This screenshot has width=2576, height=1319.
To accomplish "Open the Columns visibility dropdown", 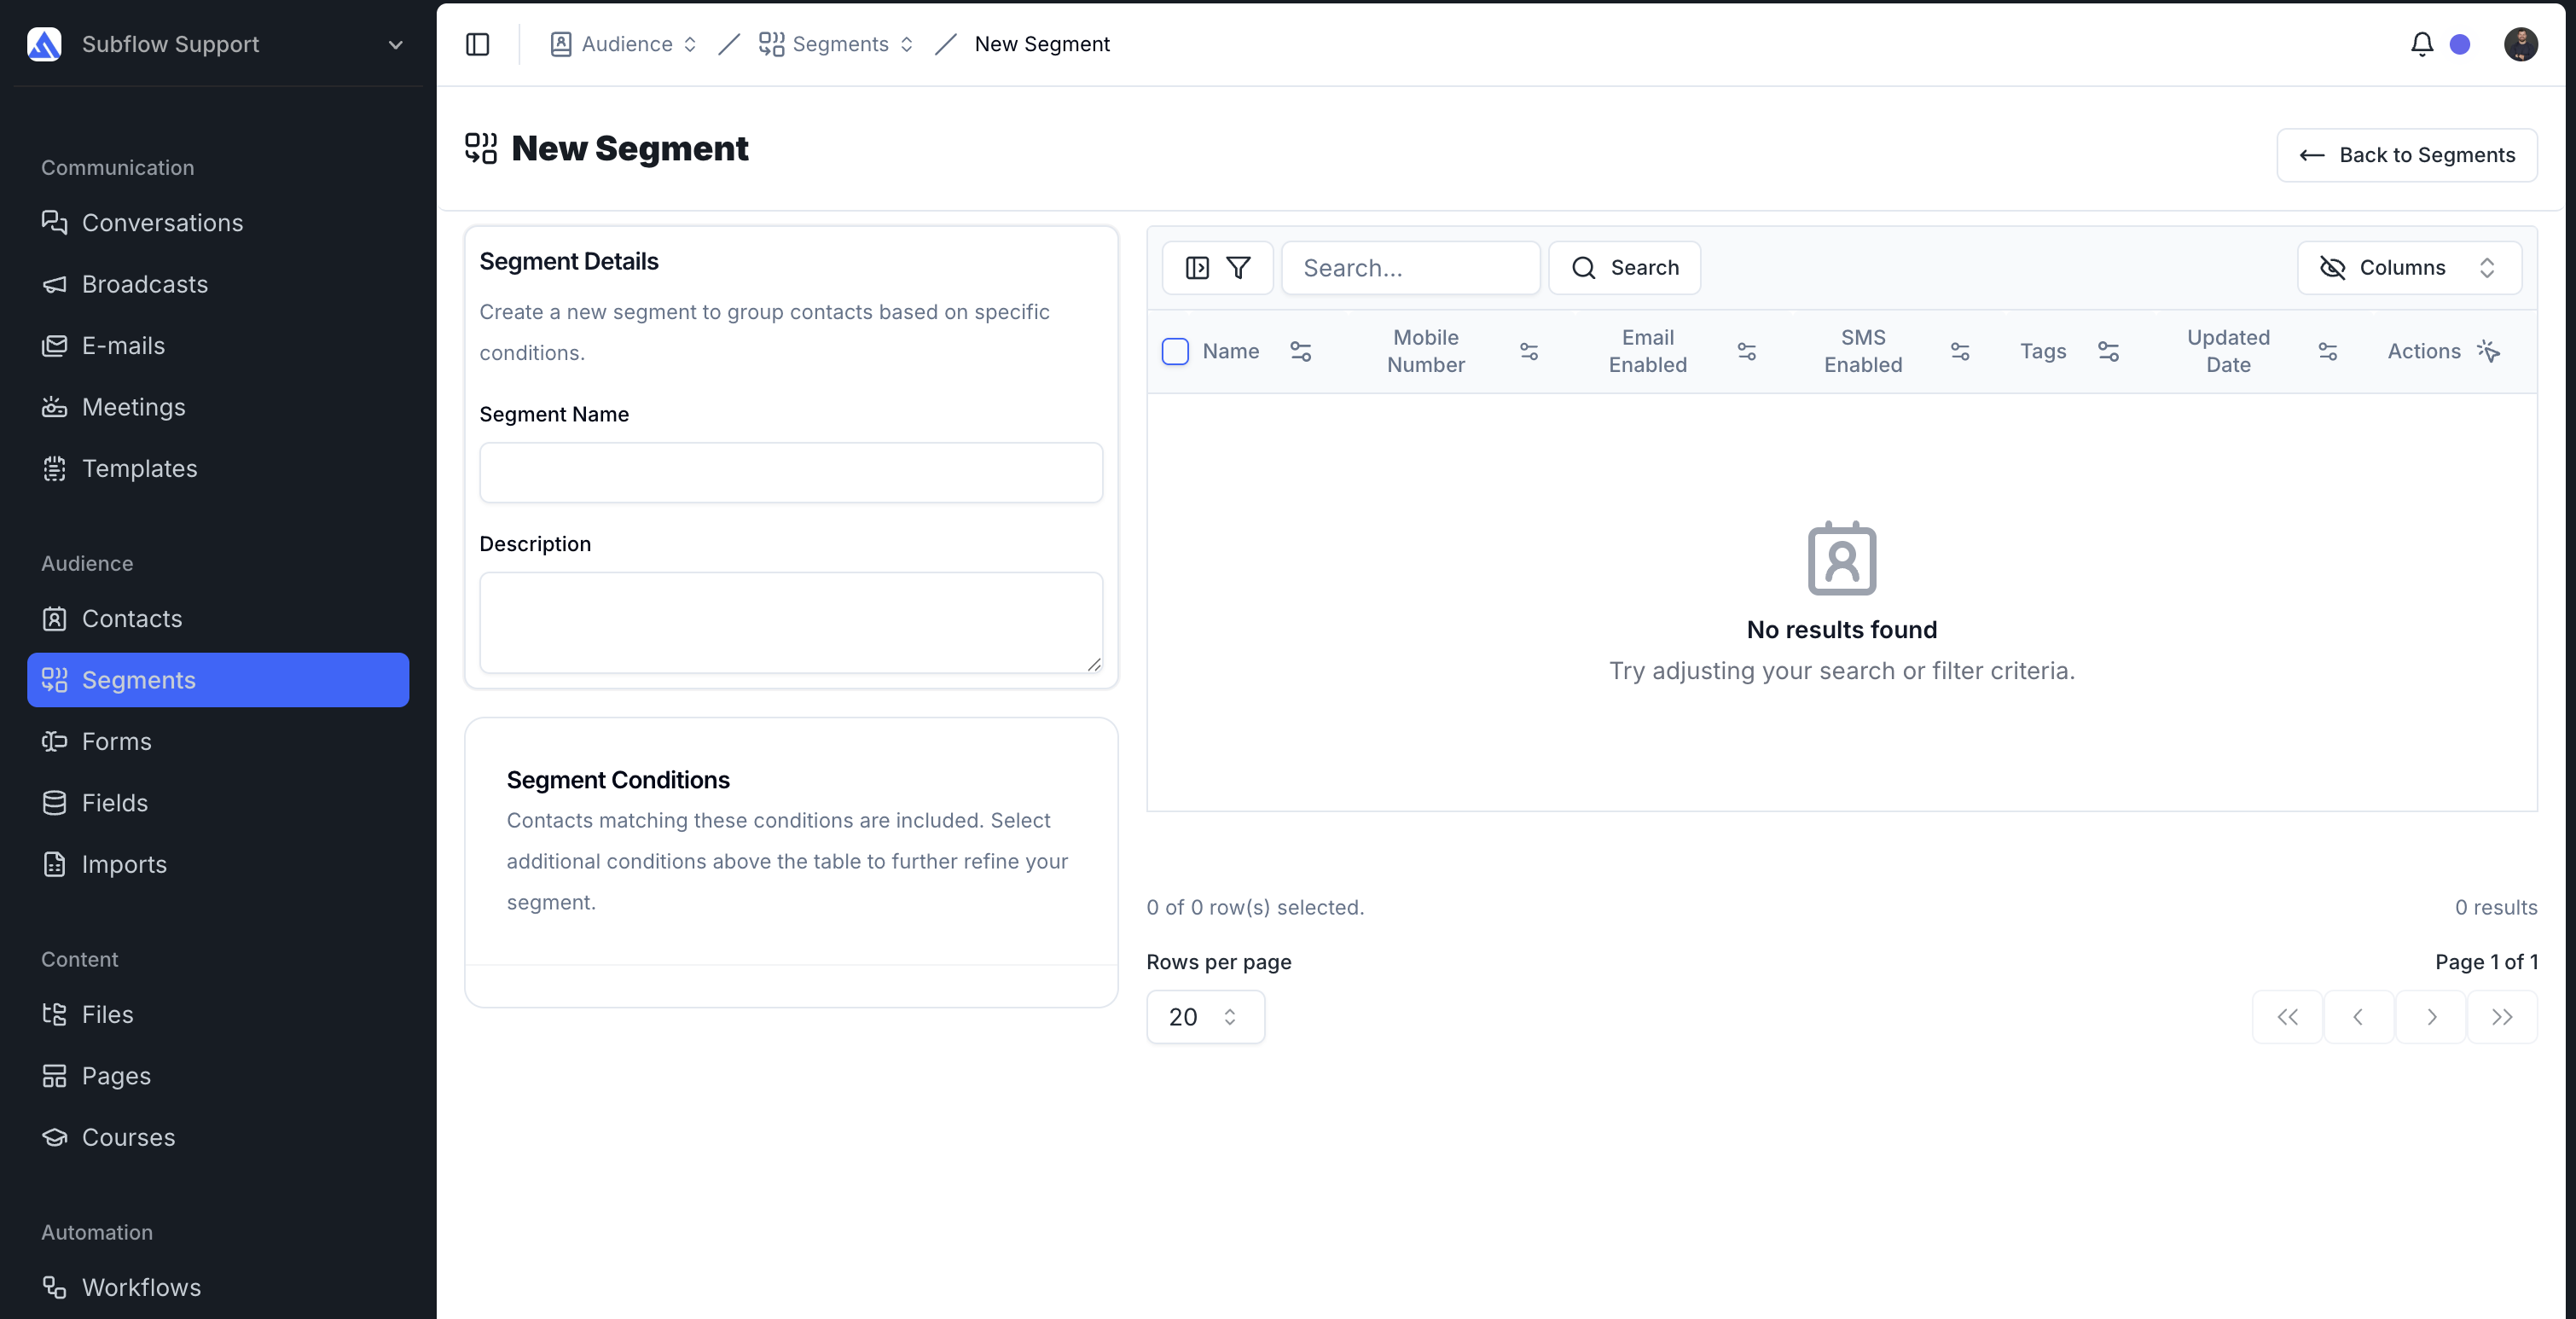I will tap(2409, 268).
